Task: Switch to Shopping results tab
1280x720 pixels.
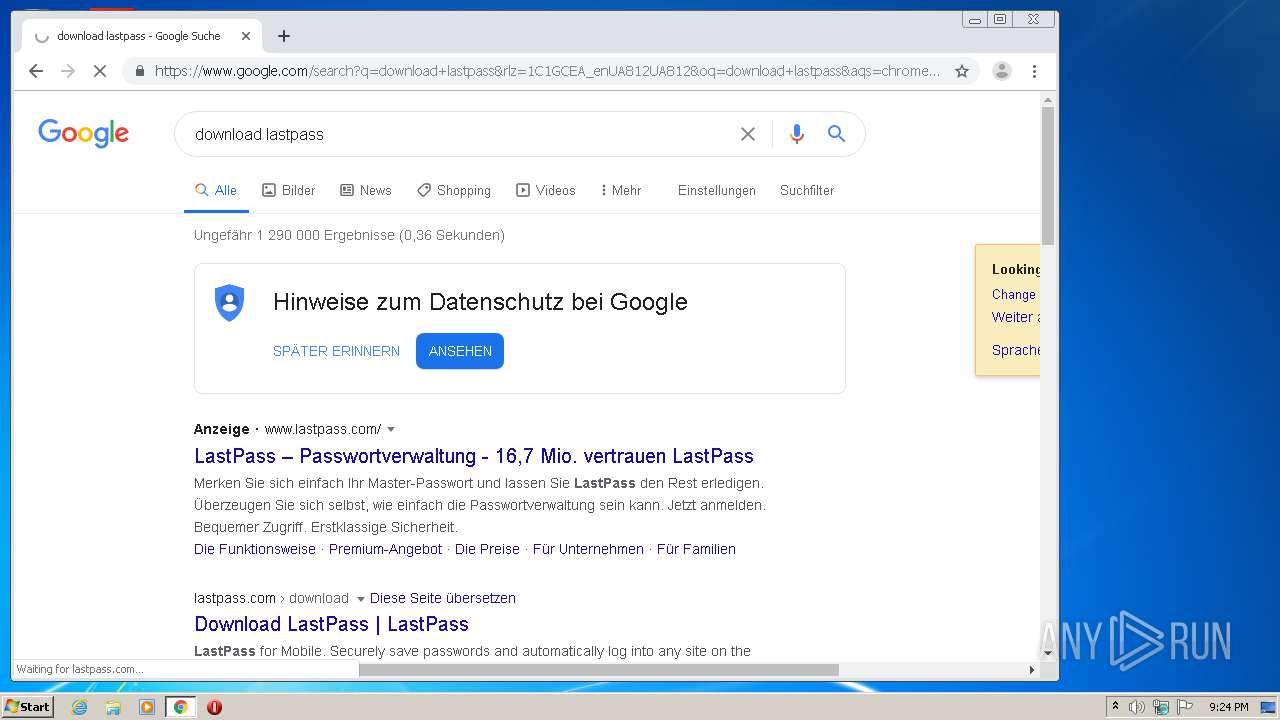Action: pyautogui.click(x=453, y=190)
